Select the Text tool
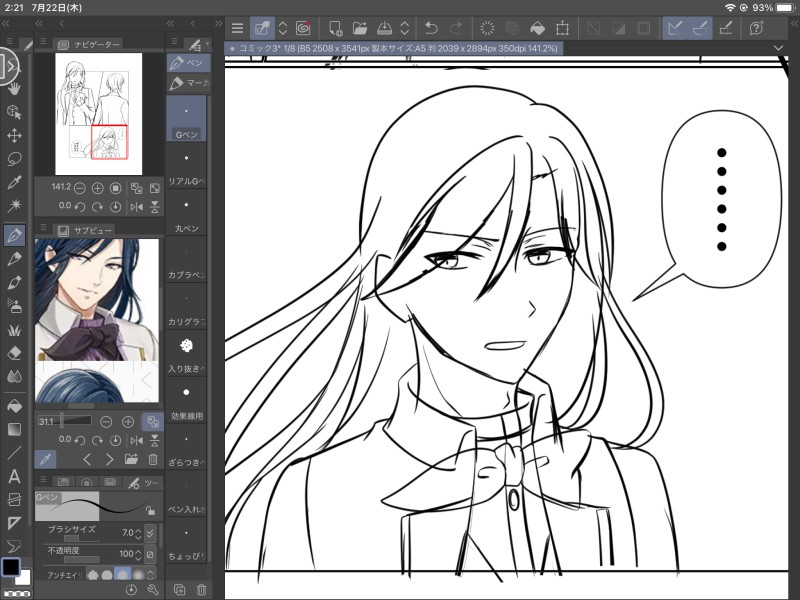 [14, 477]
